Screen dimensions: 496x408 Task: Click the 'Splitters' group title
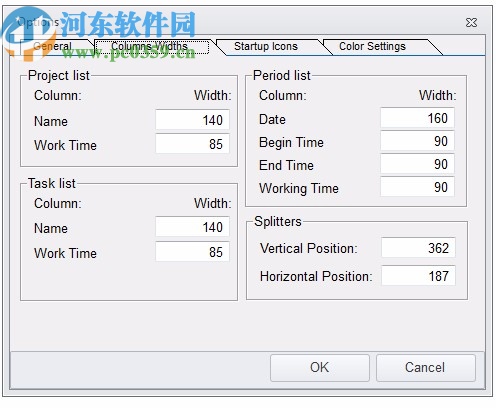click(x=278, y=221)
